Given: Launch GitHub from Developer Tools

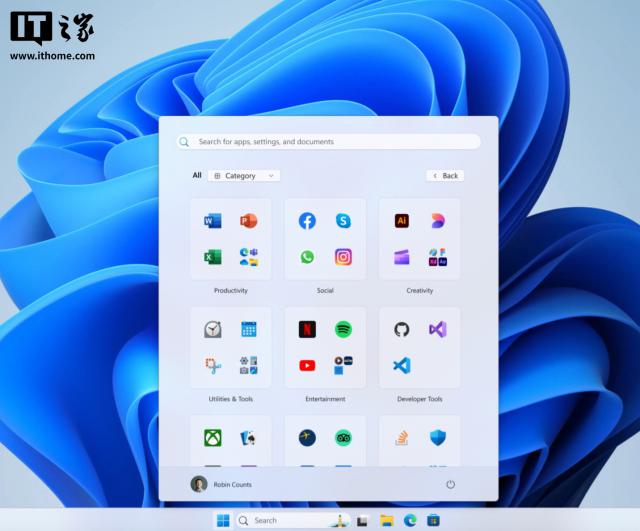Looking at the screenshot, I should [401, 329].
